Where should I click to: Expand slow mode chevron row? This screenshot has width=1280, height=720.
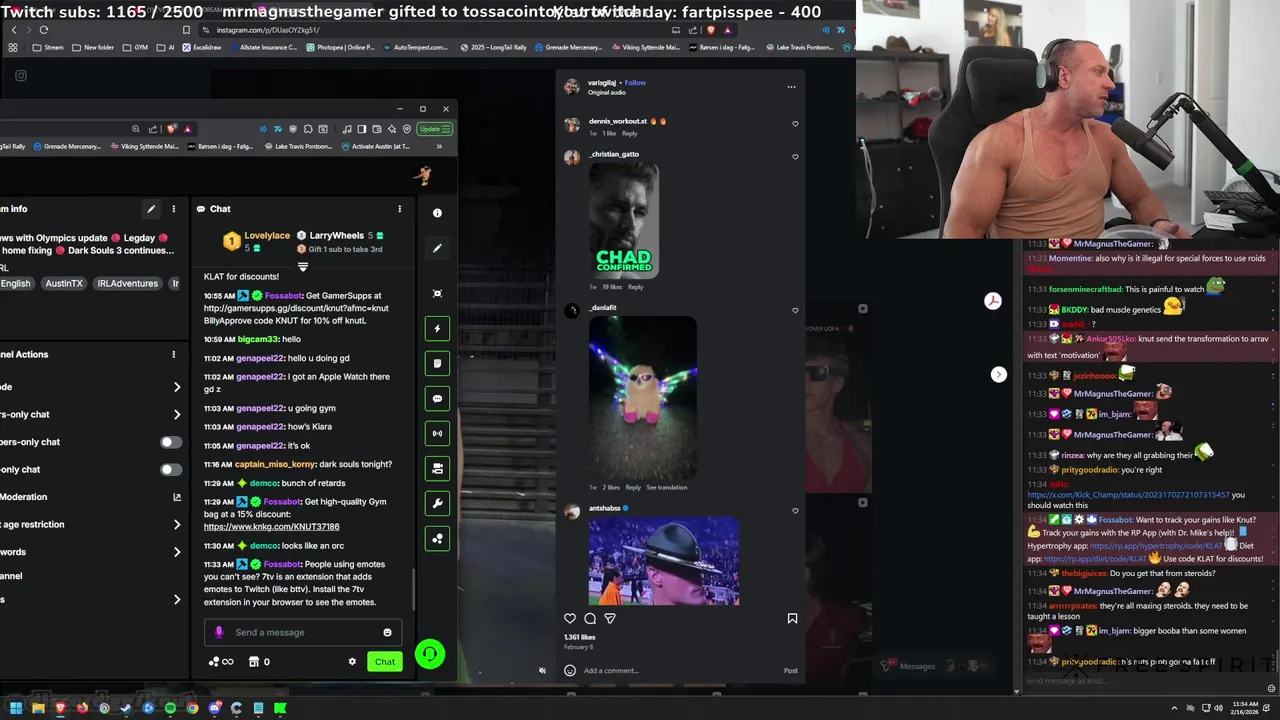pyautogui.click(x=177, y=387)
